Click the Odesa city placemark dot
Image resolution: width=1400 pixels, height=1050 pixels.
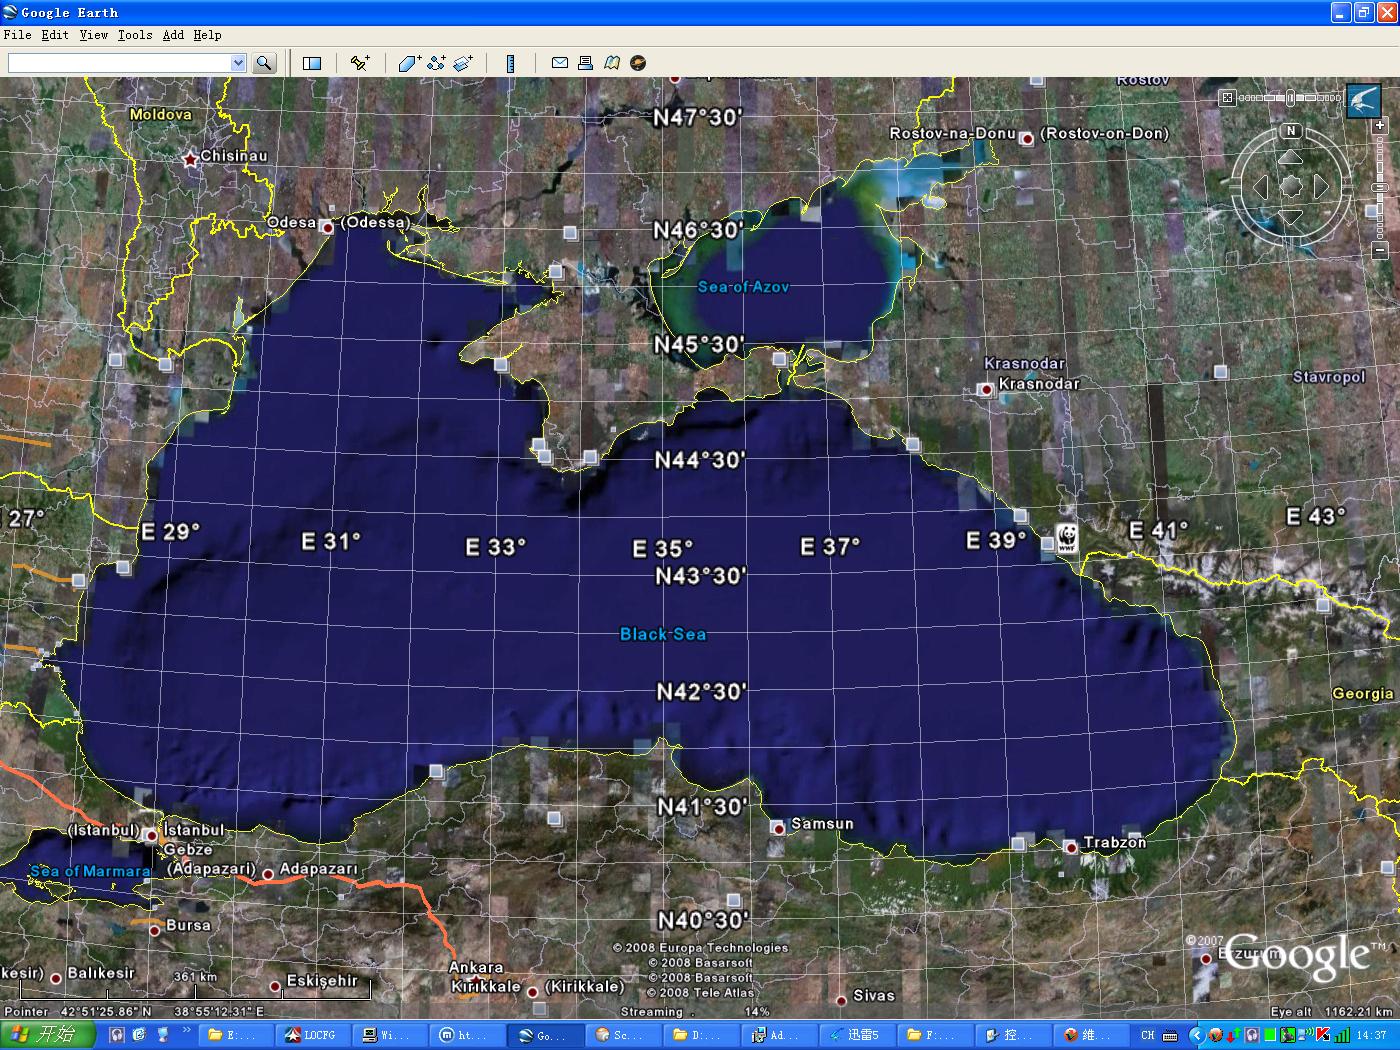(x=327, y=227)
